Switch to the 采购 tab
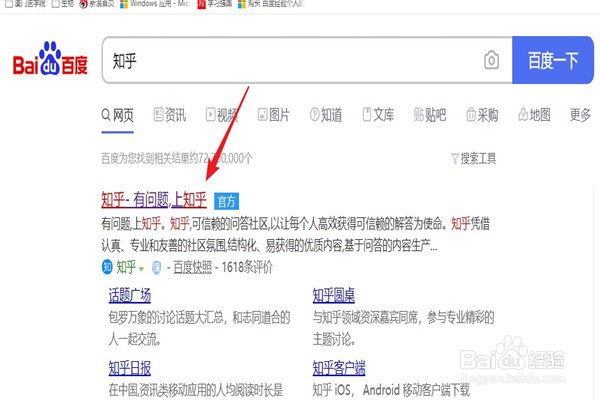Screen dimensions: 600x400 [x=482, y=114]
